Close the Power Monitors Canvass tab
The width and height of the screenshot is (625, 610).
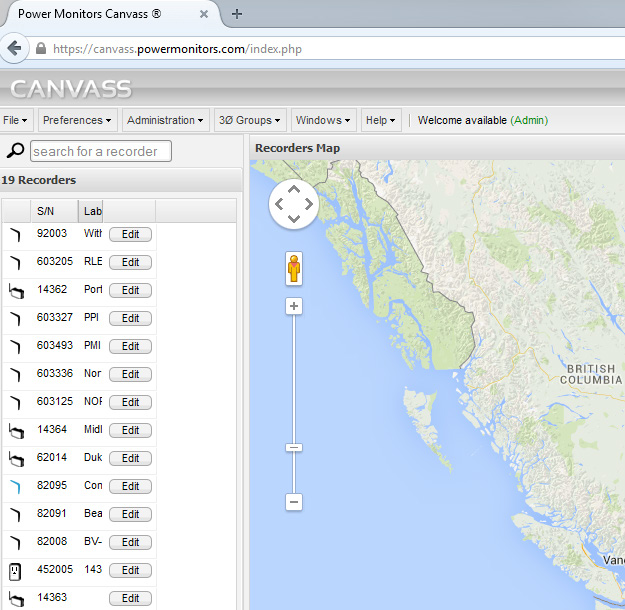point(204,14)
